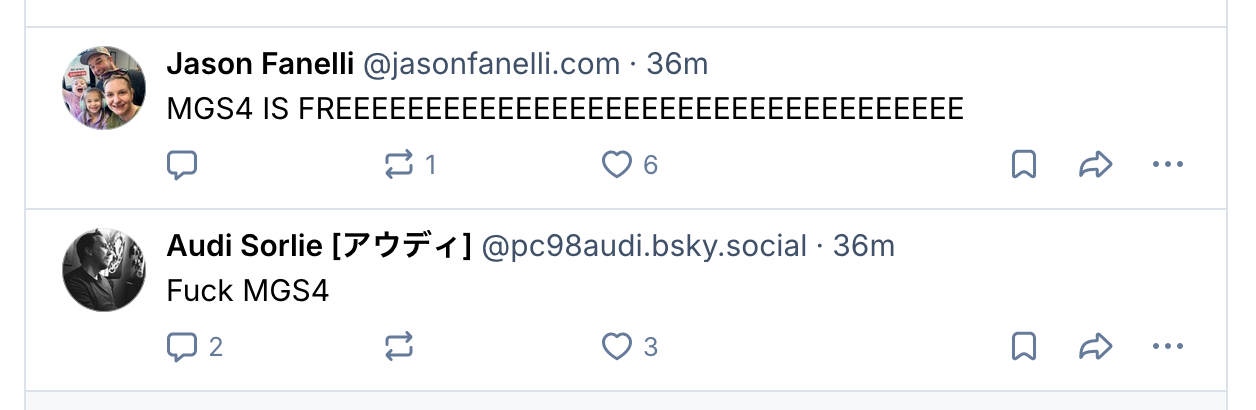Open Jason Fanelli's post 36m timestamp
The width and height of the screenshot is (1256, 410).
tap(677, 65)
